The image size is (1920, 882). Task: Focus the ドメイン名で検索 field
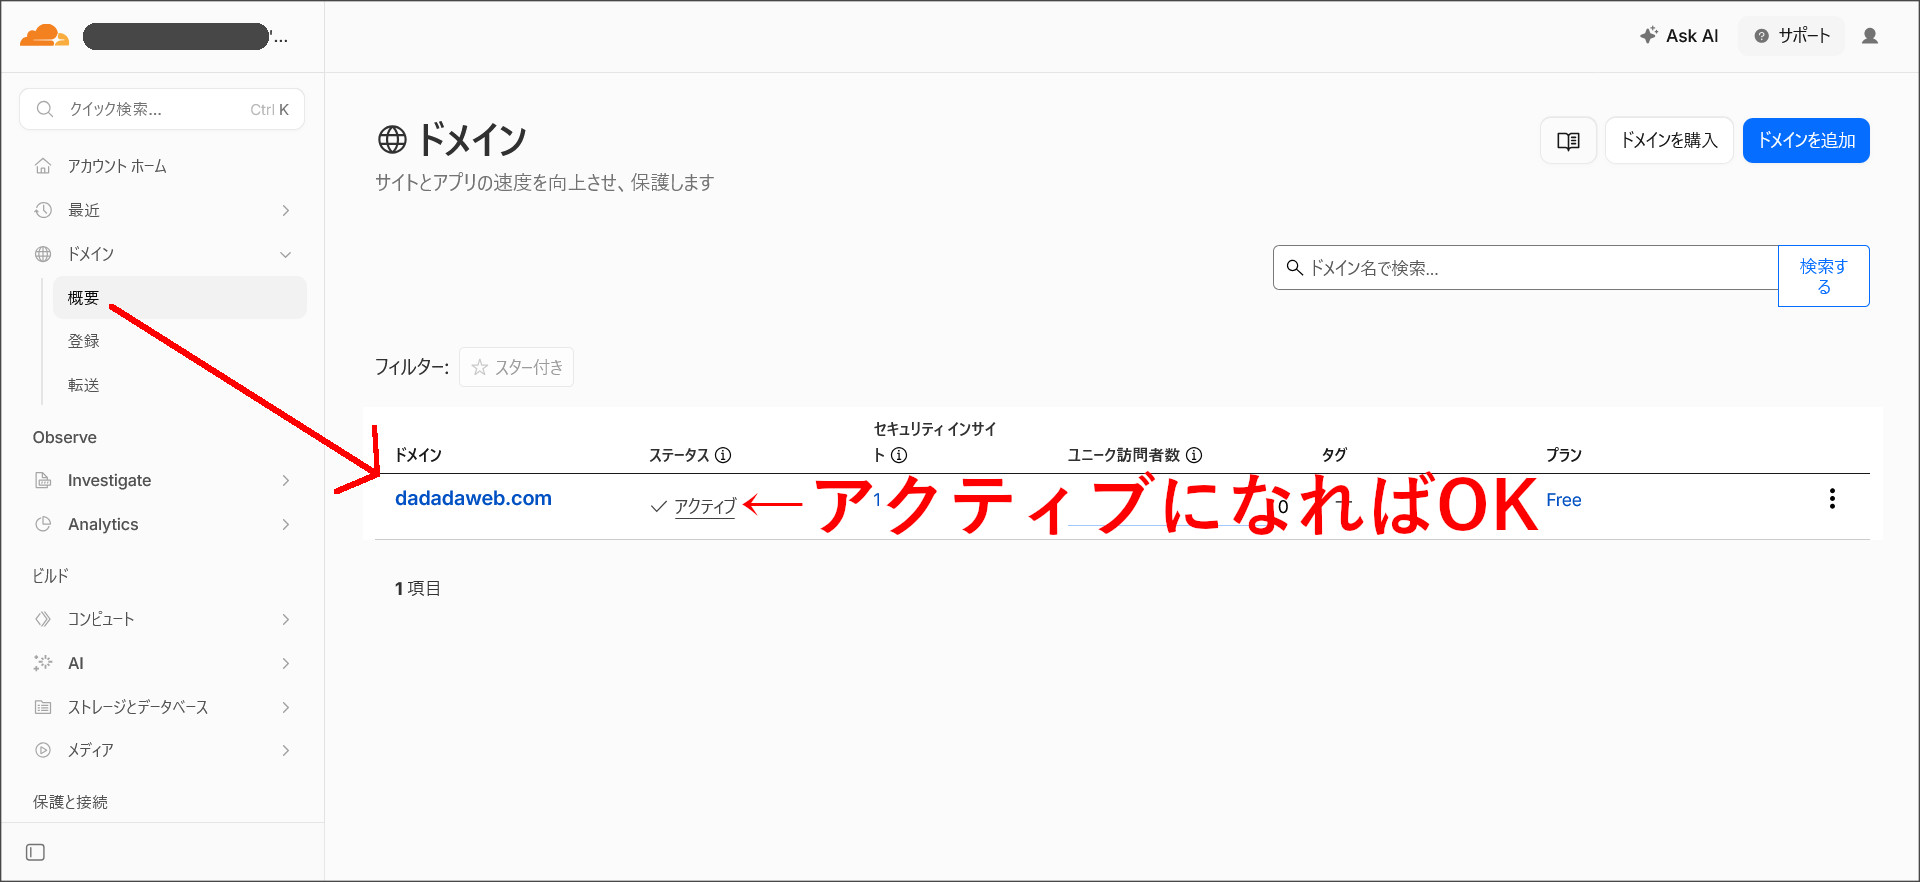(1525, 268)
